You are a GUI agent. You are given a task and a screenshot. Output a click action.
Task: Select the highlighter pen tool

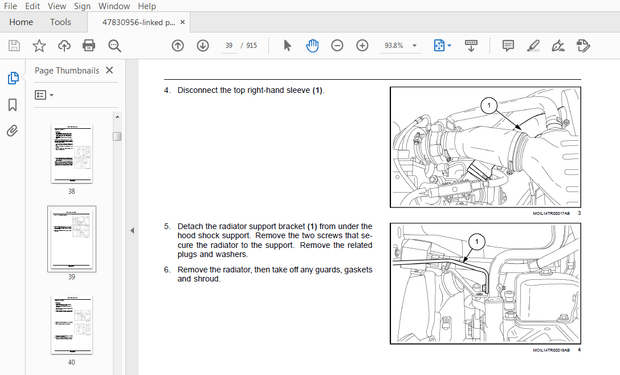pyautogui.click(x=533, y=46)
